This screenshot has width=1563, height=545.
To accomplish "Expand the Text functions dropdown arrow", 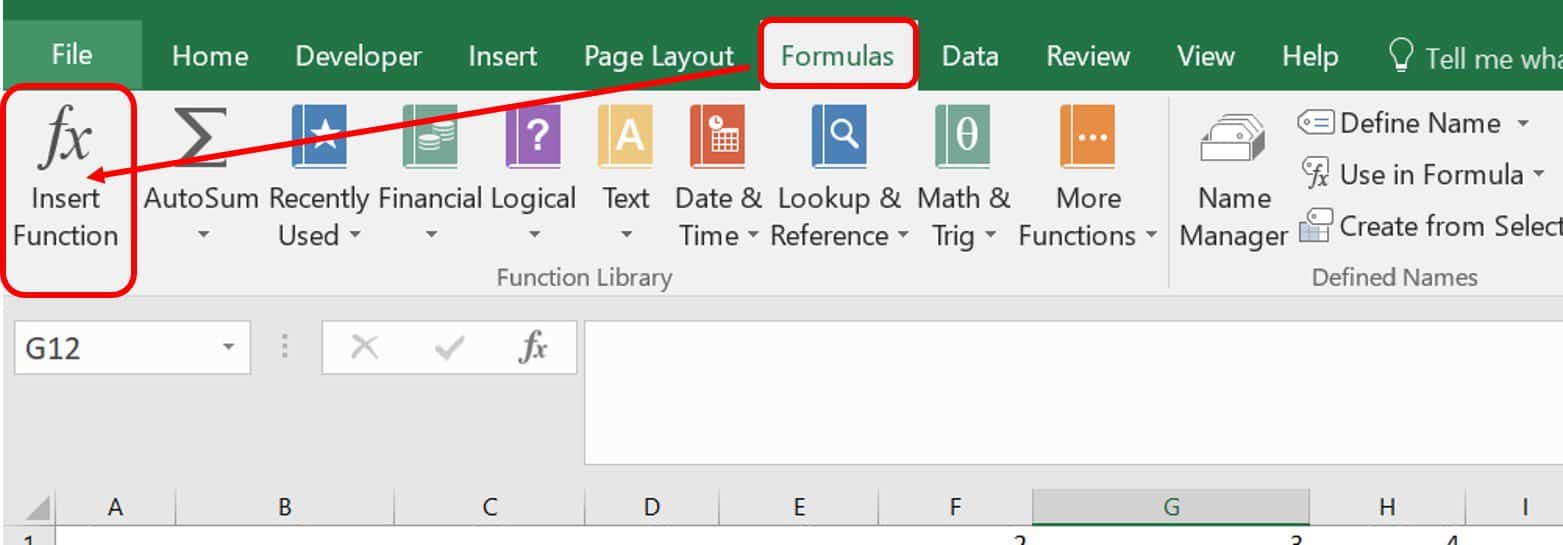I will click(626, 236).
